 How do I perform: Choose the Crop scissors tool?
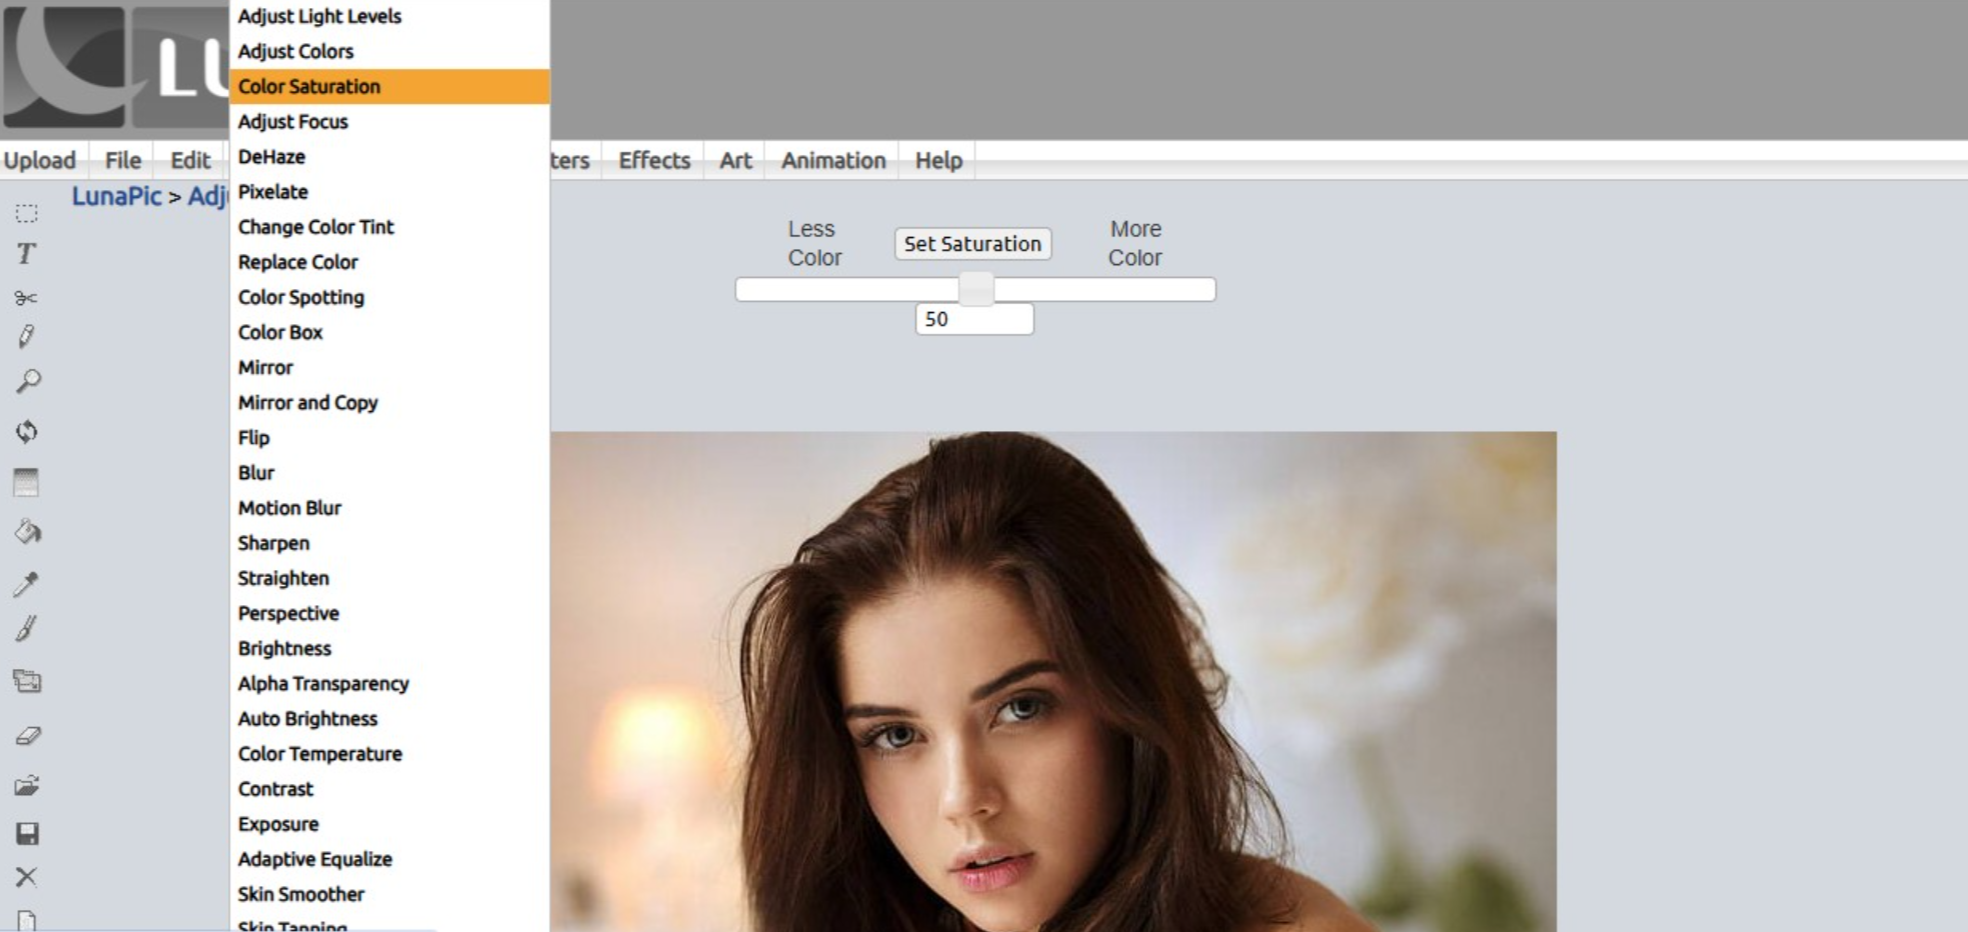[x=27, y=297]
